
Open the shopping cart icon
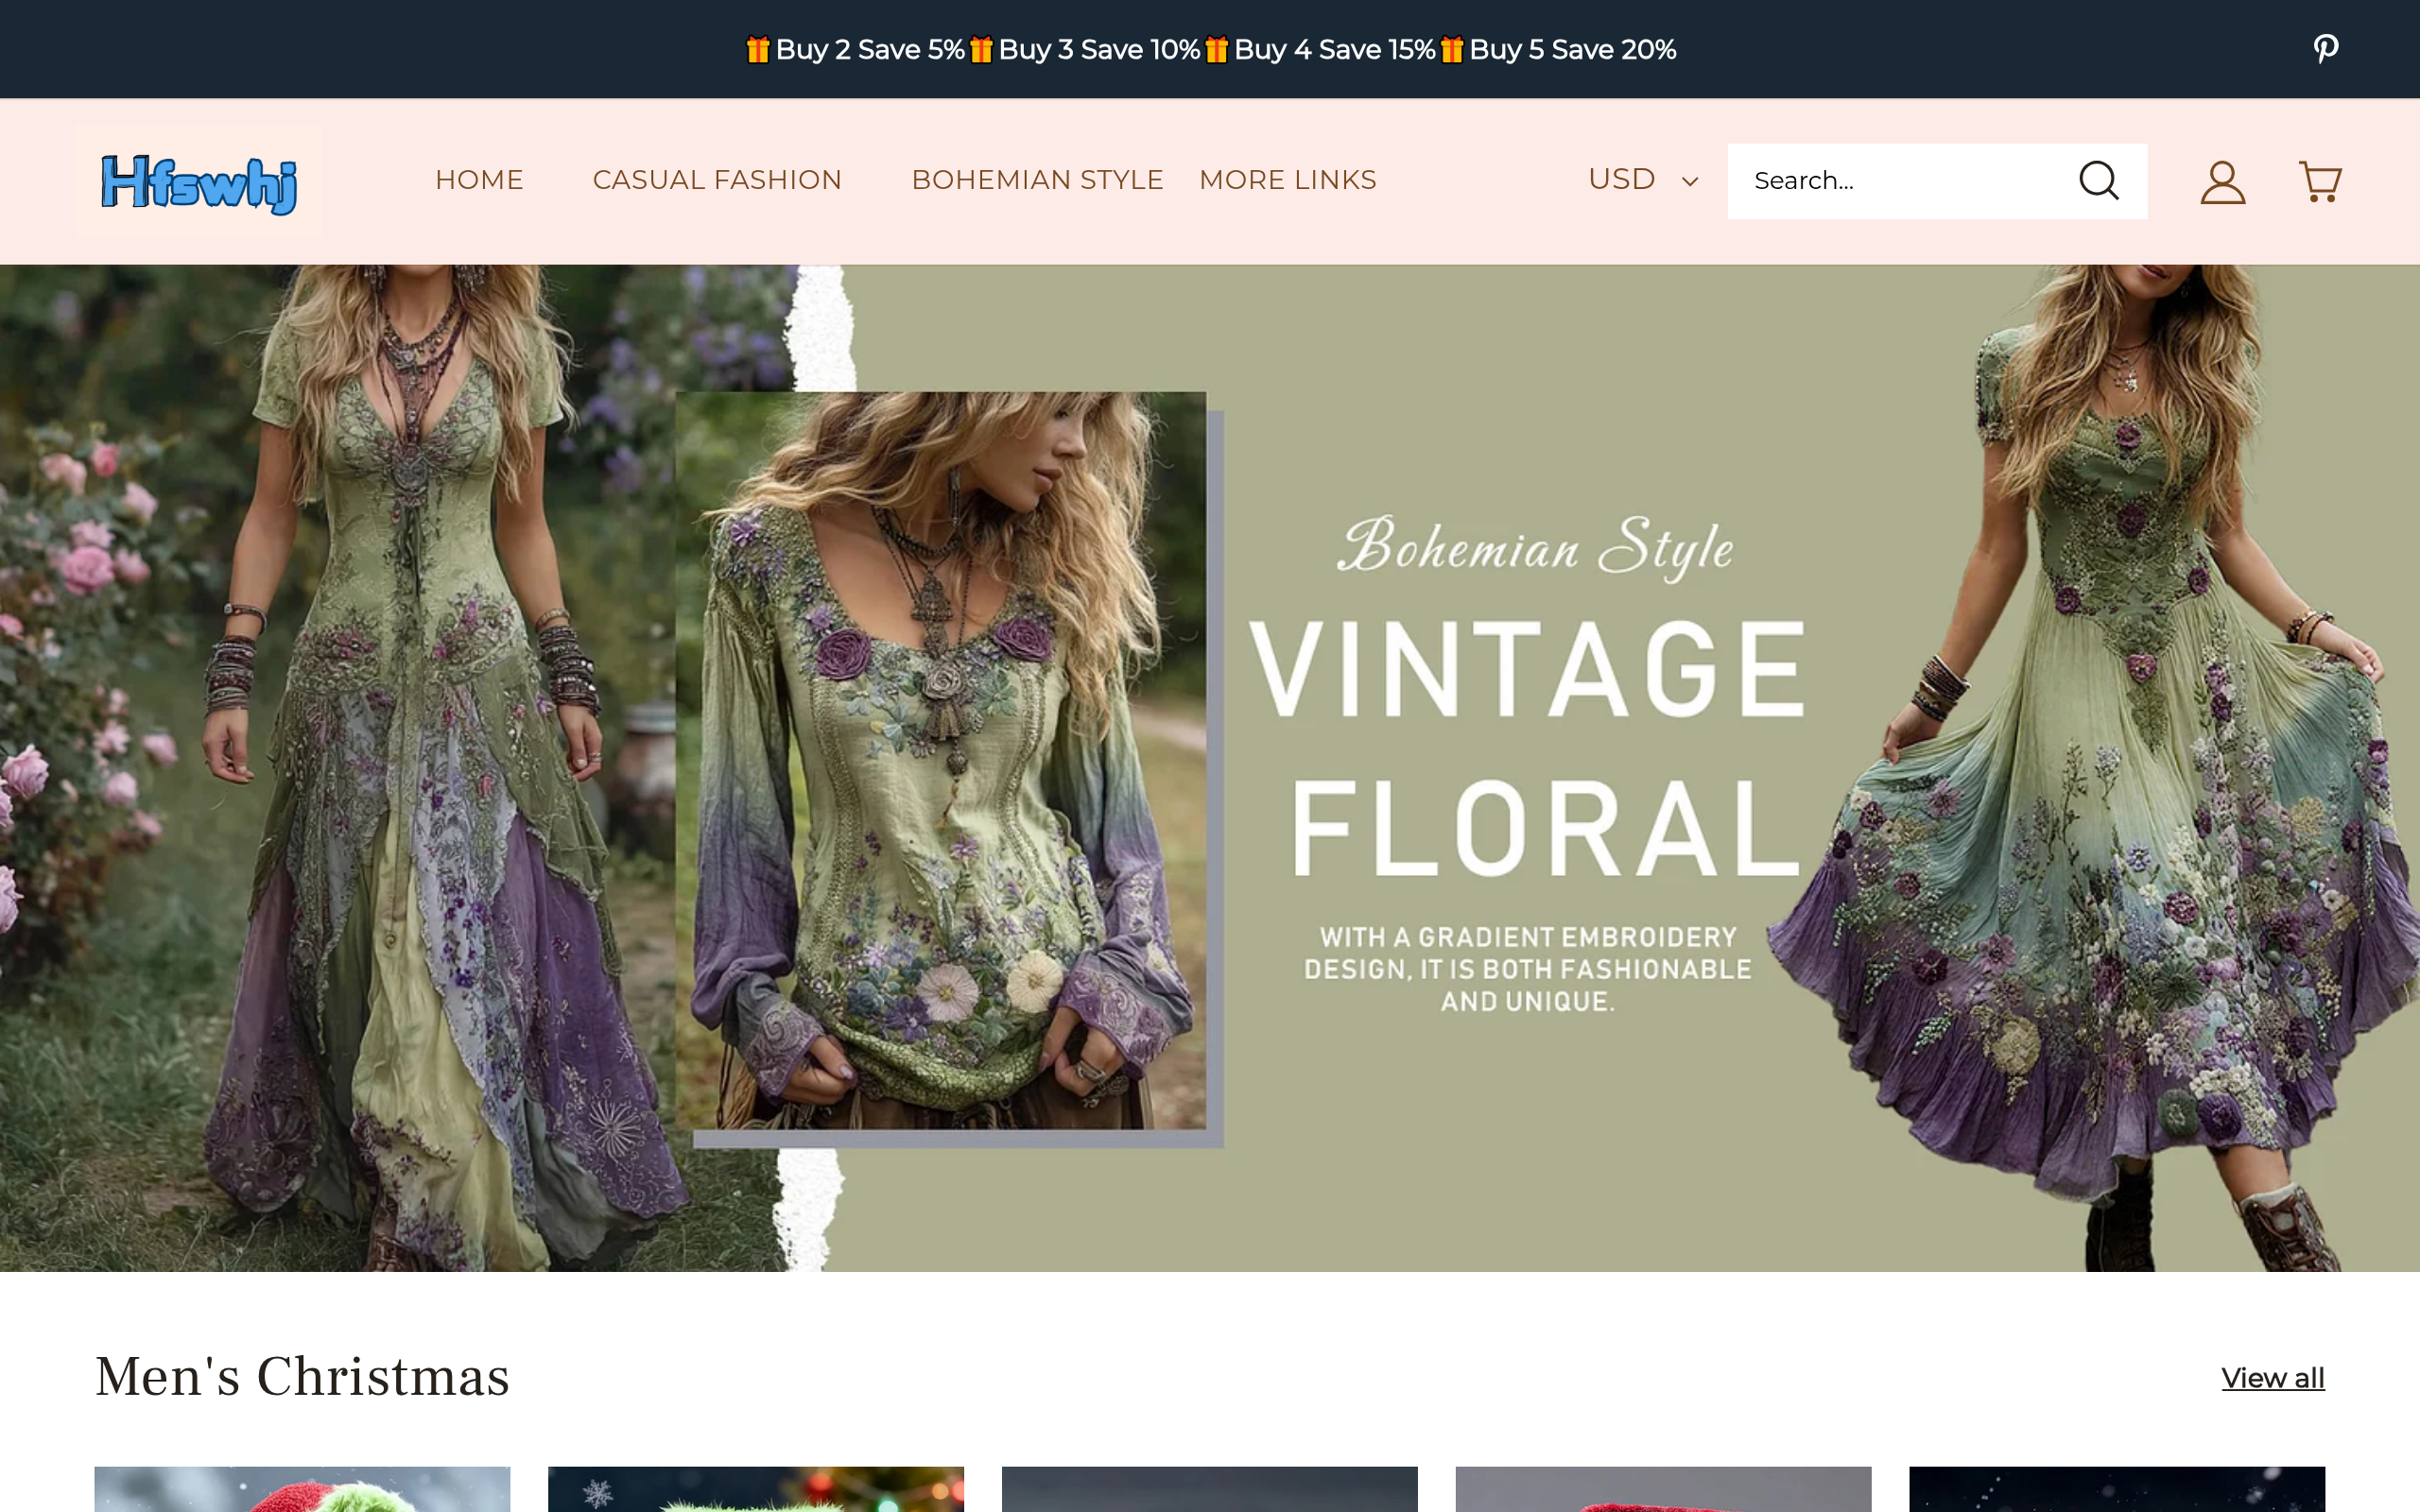2319,182
